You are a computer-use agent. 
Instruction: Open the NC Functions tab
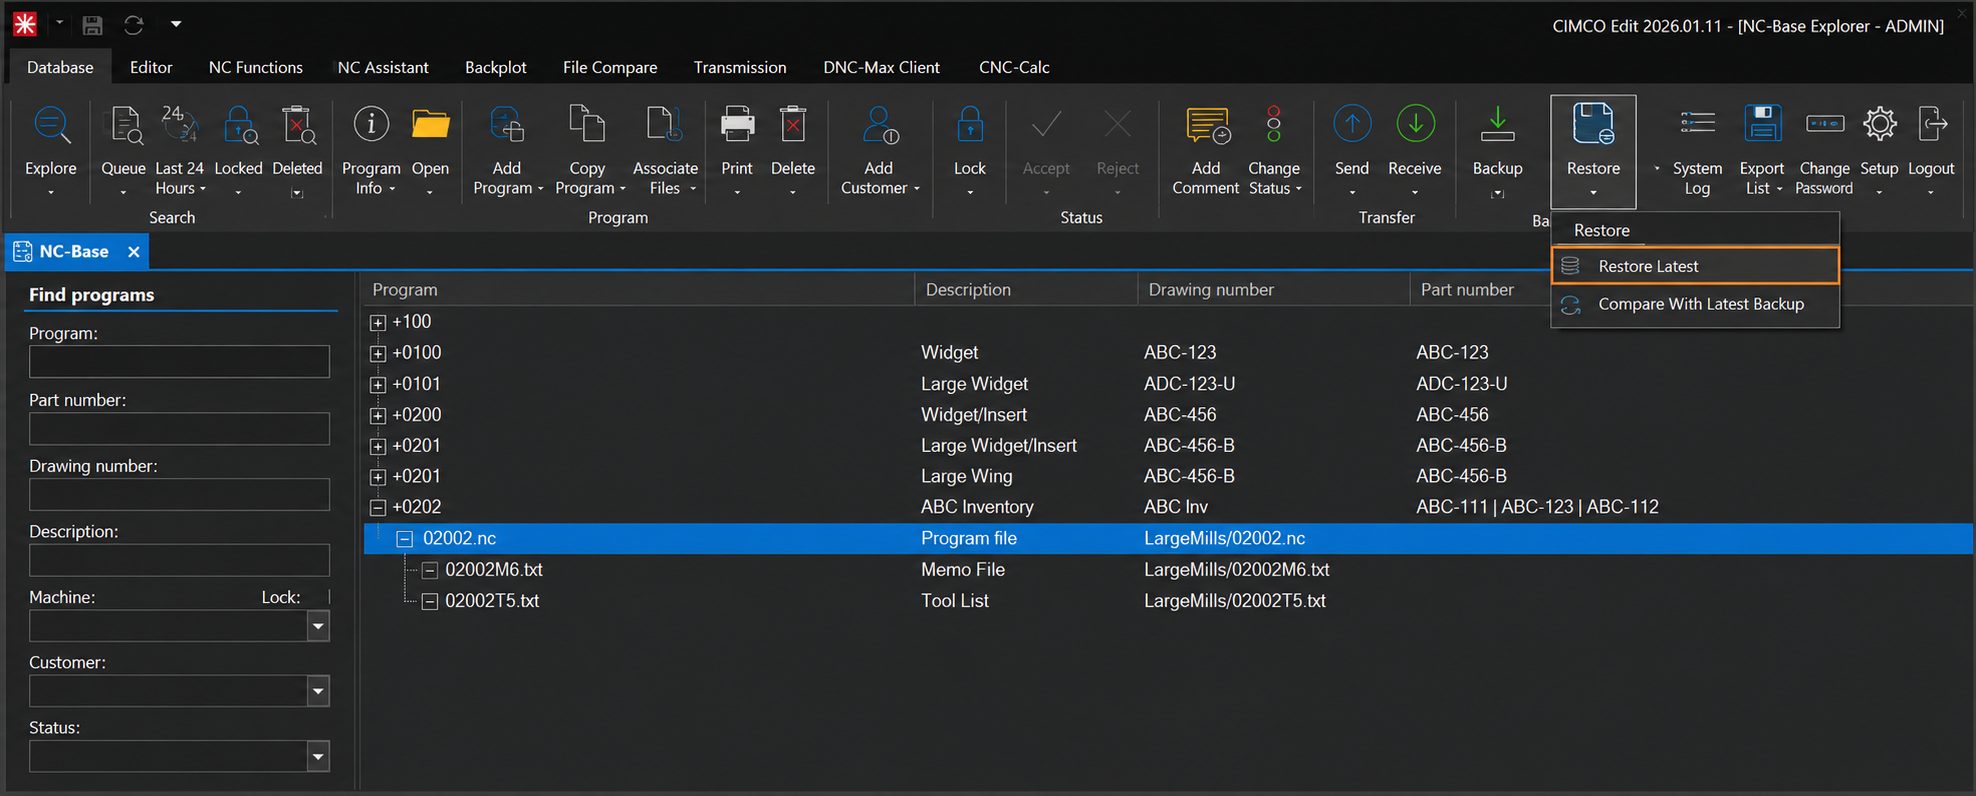point(256,67)
